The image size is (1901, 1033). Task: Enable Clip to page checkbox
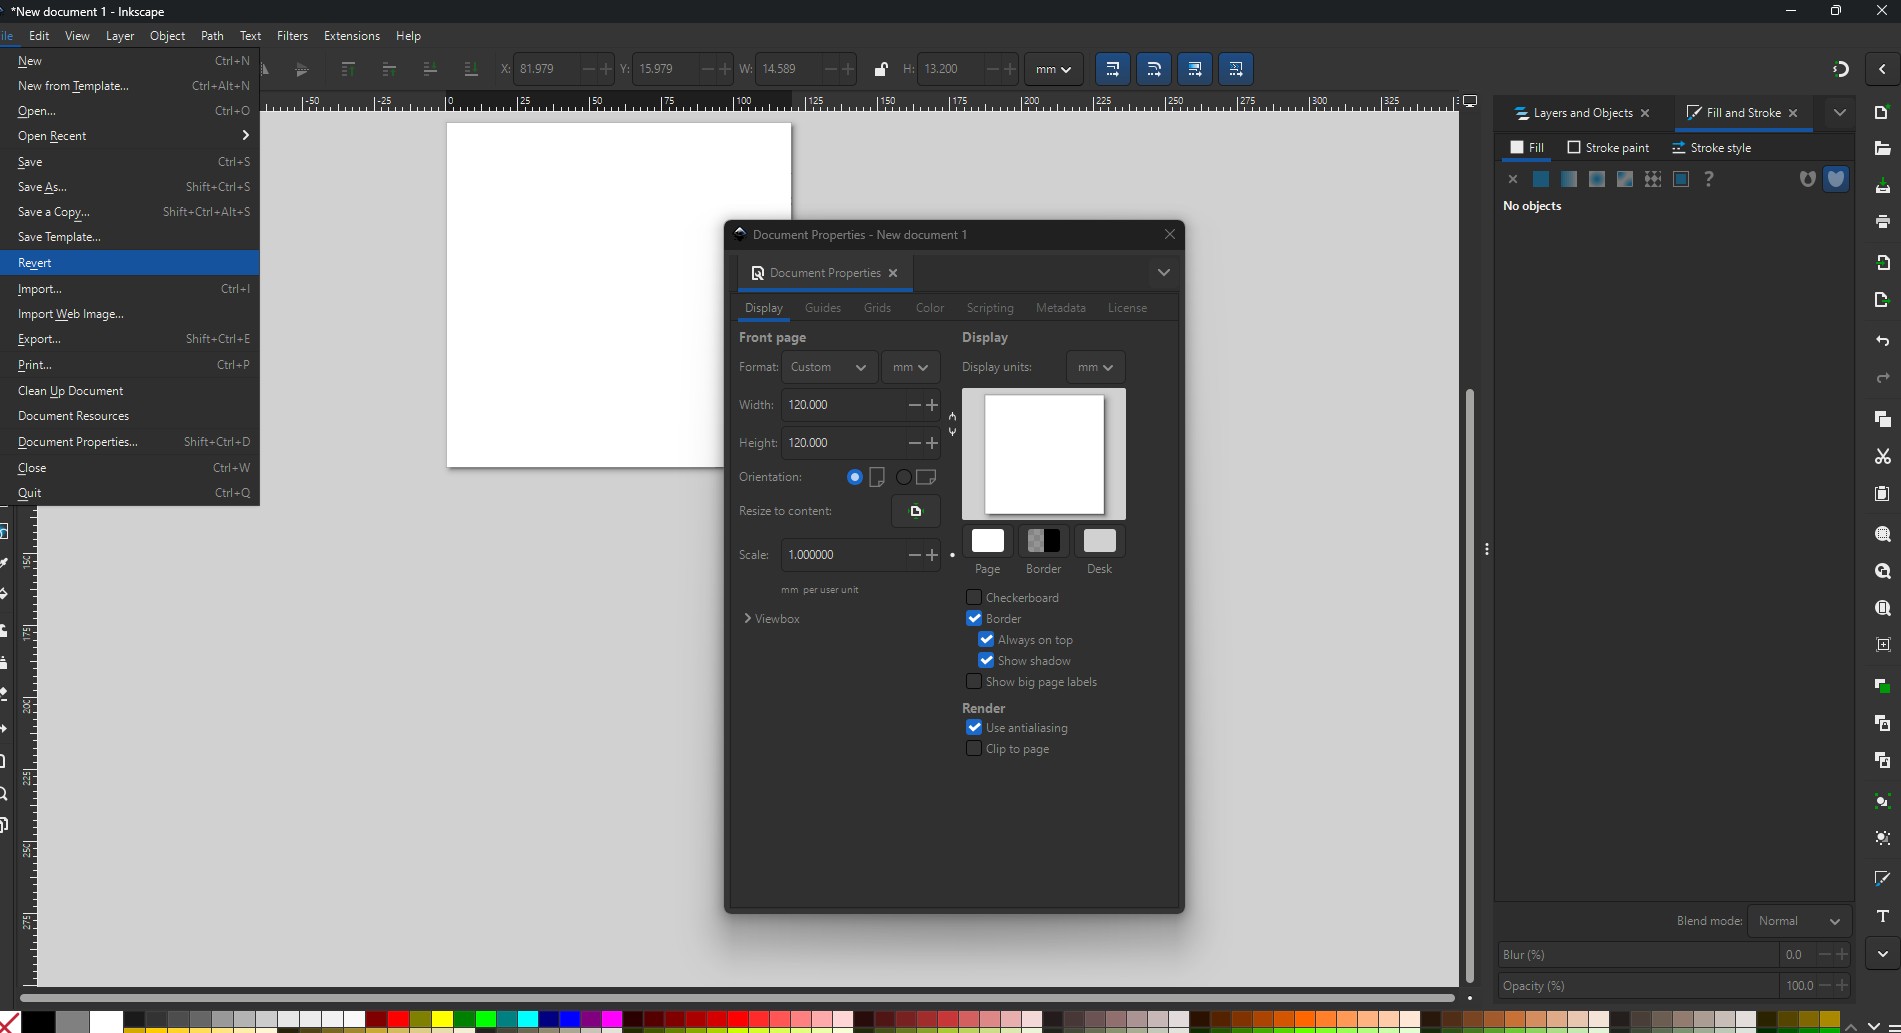coord(974,748)
